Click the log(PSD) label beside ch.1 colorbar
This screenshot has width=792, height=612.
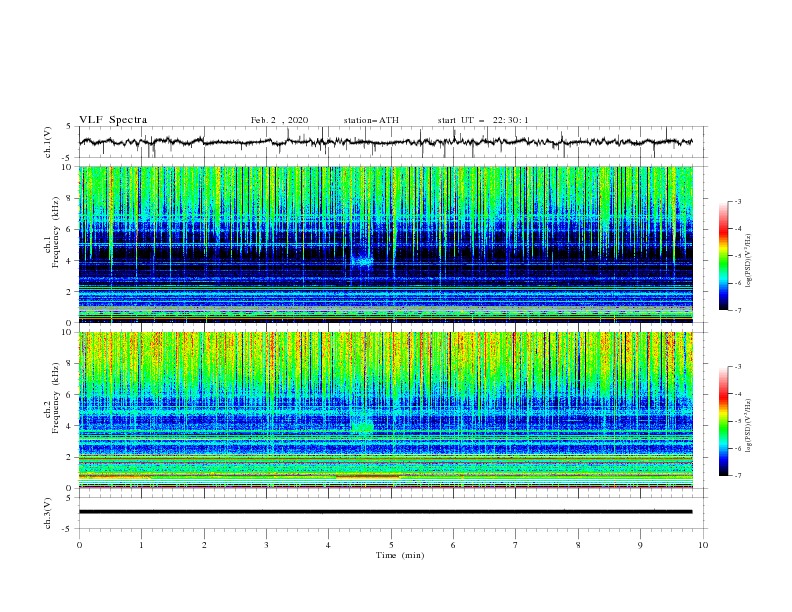coord(748,261)
